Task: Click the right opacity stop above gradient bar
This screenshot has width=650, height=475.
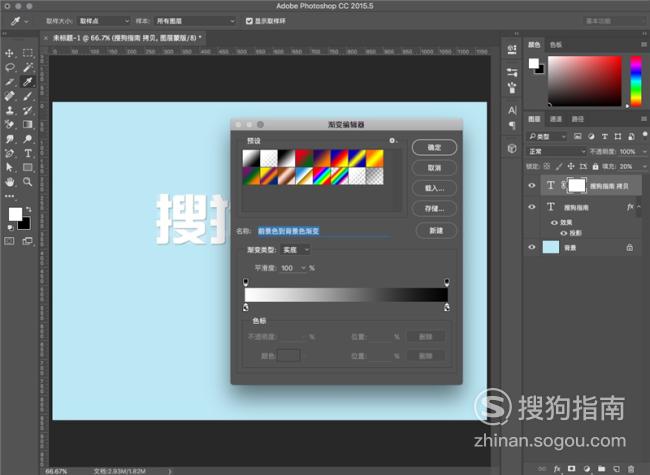Action: [x=446, y=282]
